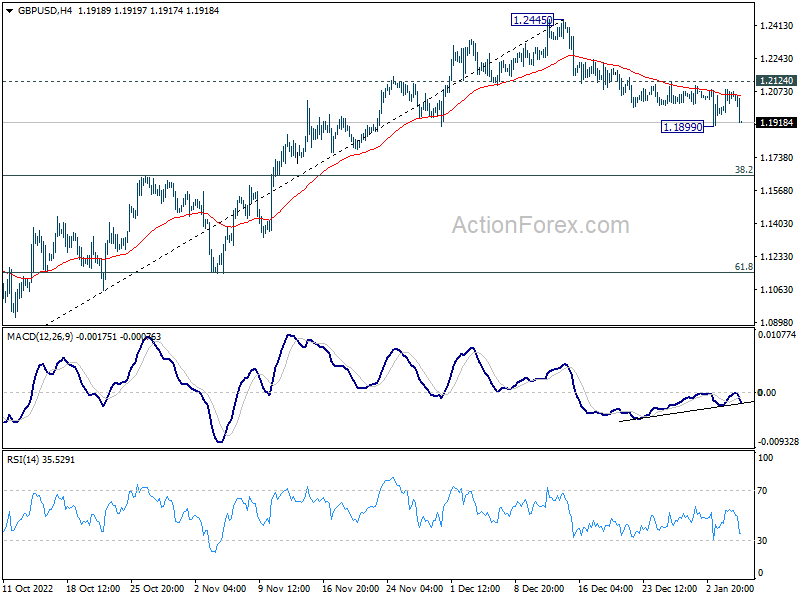This screenshot has height=600, width=800.
Task: Click the MACD 0.00 zero level label
Action: click(767, 392)
